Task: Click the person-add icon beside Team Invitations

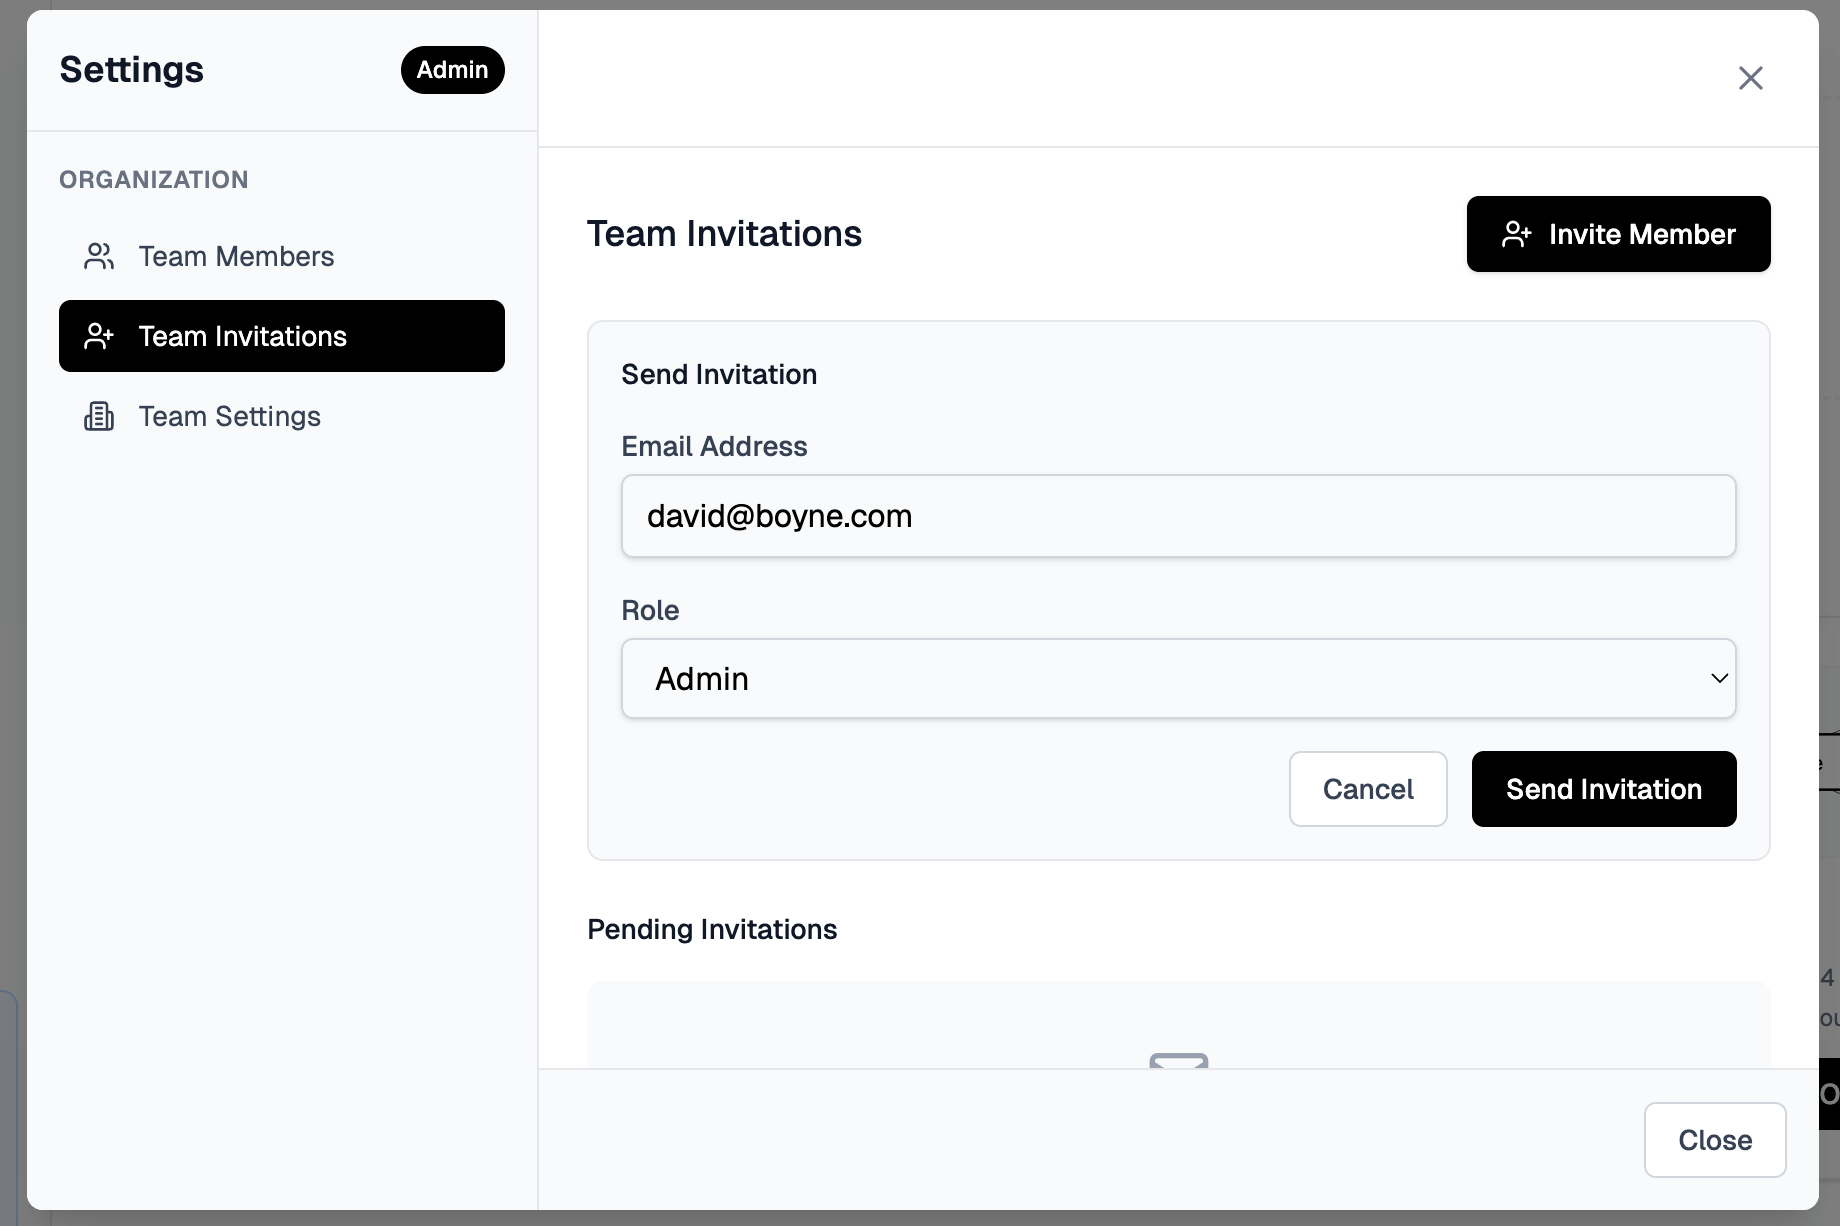Action: pyautogui.click(x=98, y=336)
